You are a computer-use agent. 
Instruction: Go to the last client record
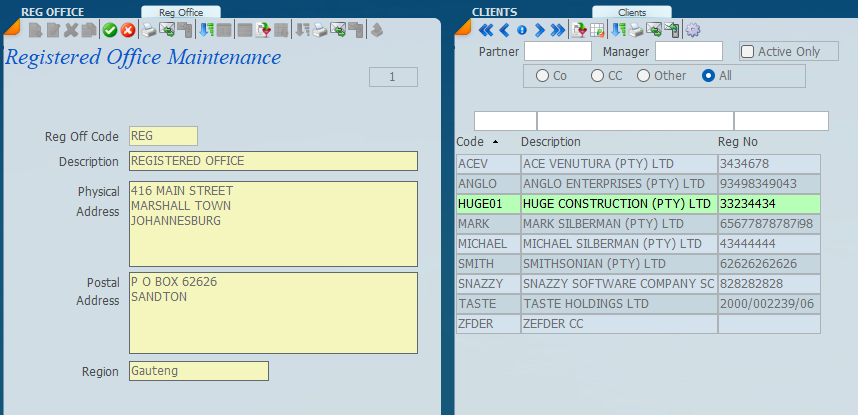coord(557,30)
